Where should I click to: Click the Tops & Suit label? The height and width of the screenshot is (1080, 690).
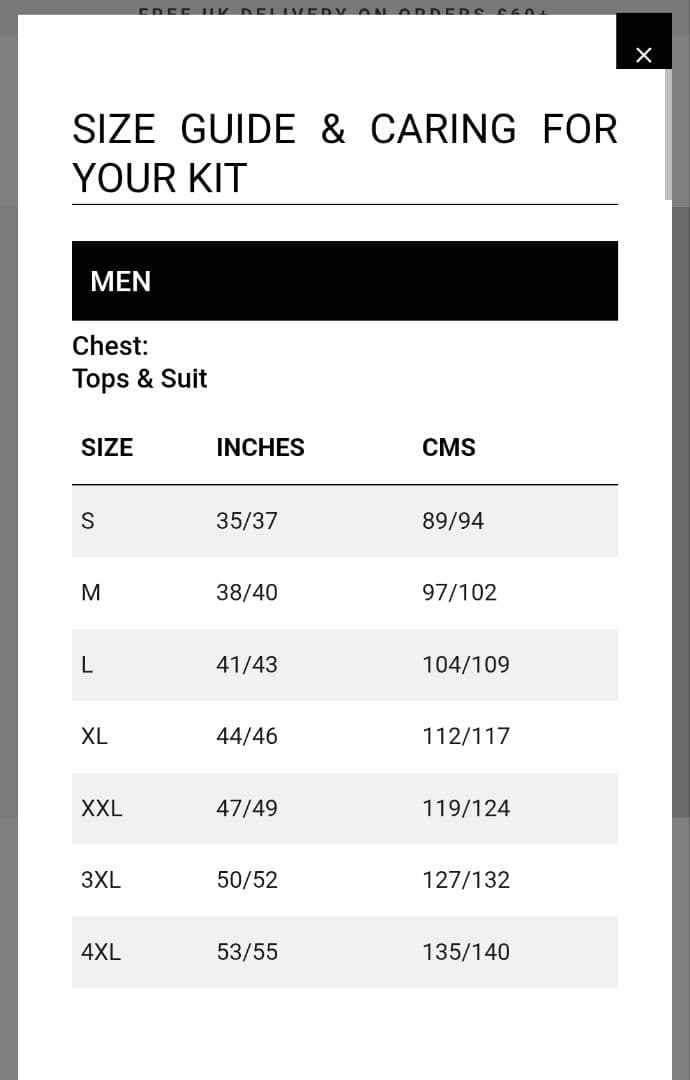pos(139,379)
